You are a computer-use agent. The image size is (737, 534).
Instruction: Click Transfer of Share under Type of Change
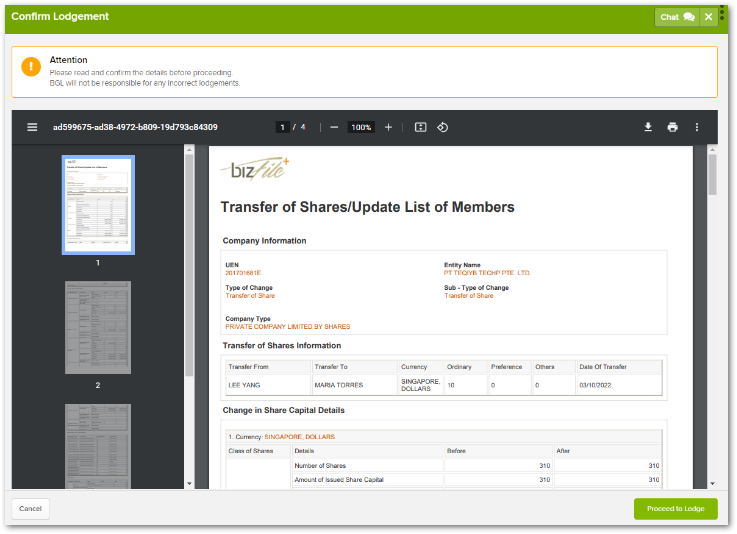(x=250, y=296)
